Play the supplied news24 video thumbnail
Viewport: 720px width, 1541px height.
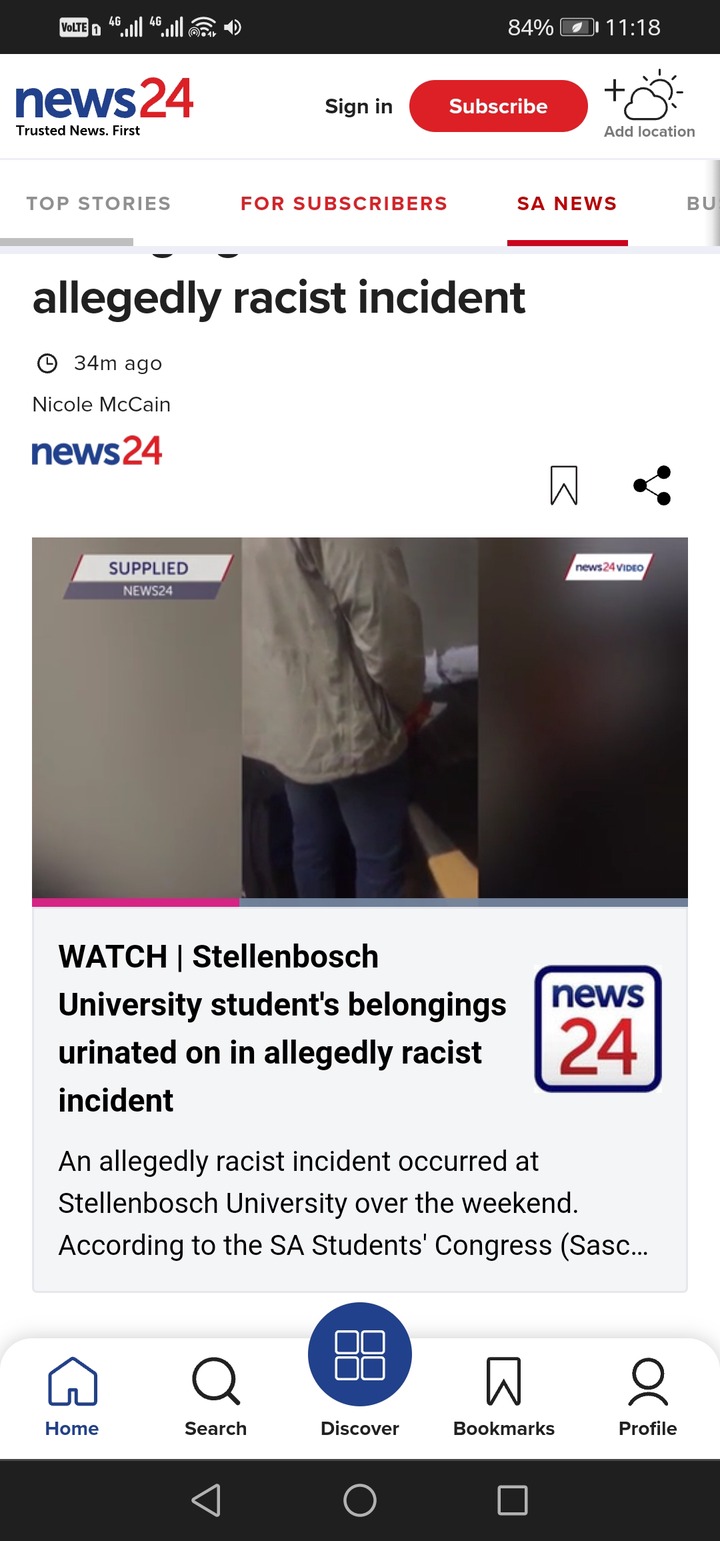(x=360, y=718)
